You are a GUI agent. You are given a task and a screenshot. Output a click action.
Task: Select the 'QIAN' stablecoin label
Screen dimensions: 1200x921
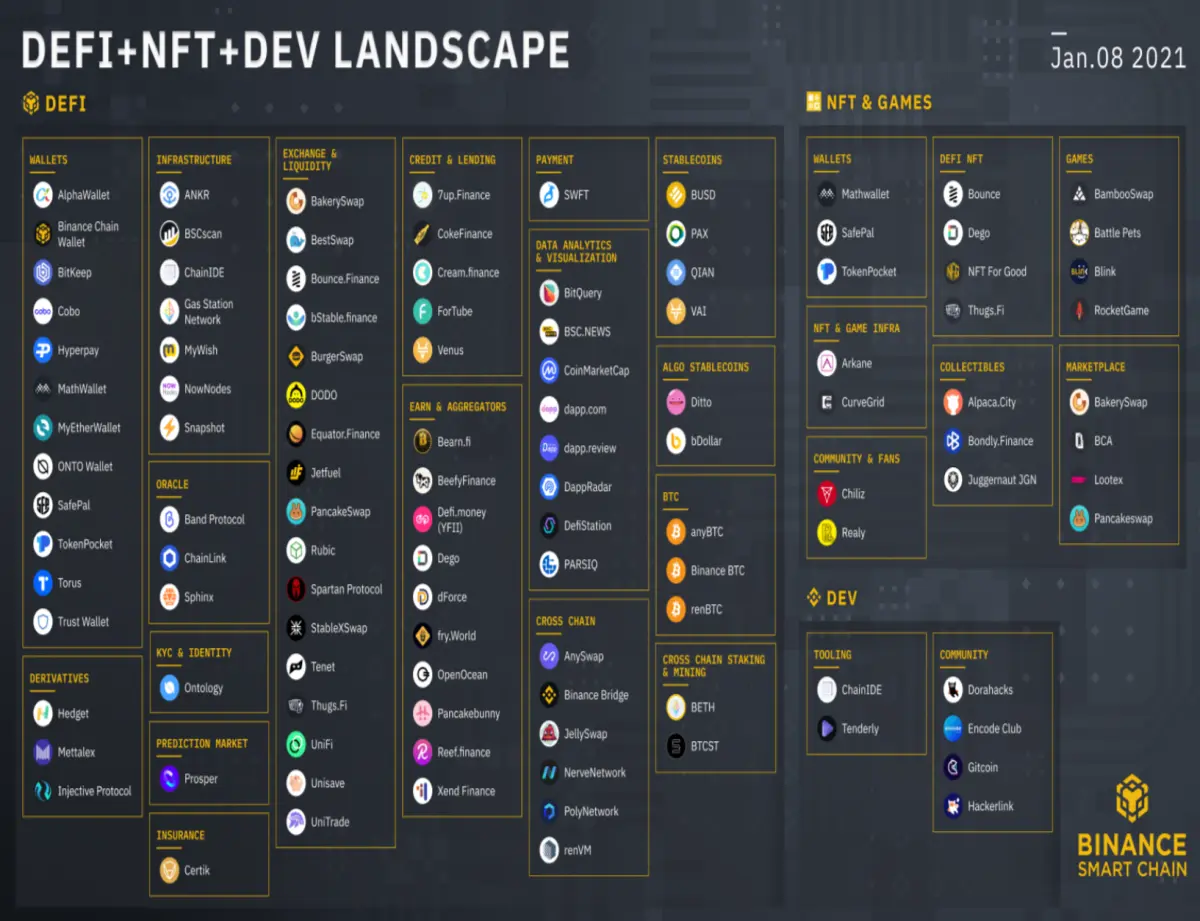pyautogui.click(x=702, y=272)
